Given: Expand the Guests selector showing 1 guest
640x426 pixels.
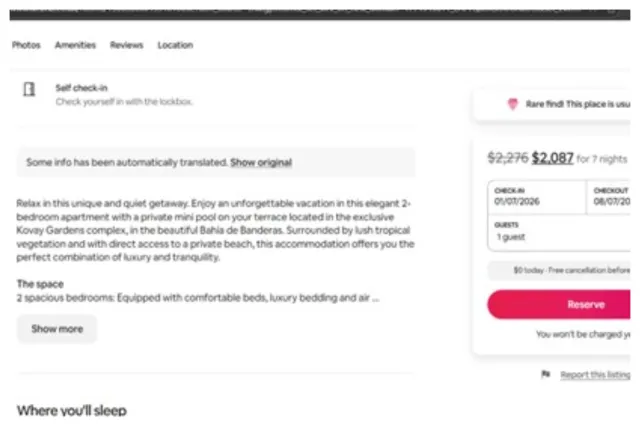Looking at the screenshot, I should tap(560, 232).
